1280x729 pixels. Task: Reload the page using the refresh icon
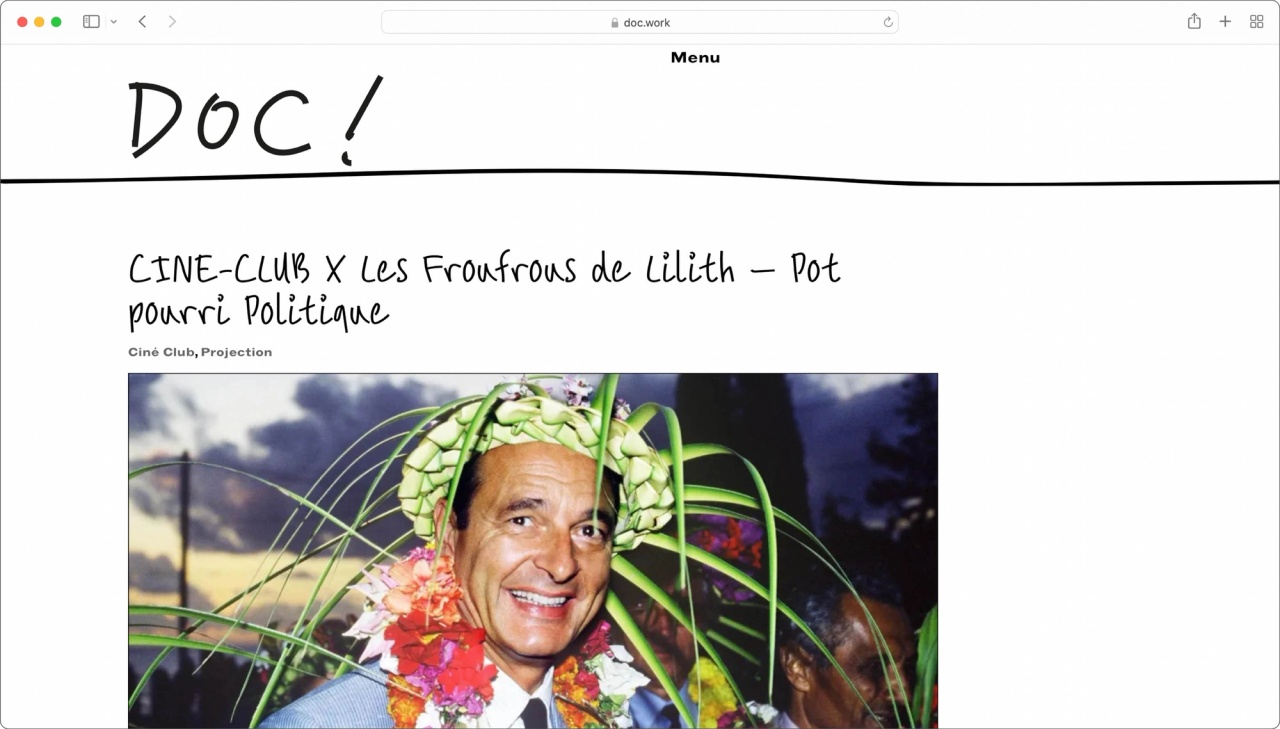(887, 22)
